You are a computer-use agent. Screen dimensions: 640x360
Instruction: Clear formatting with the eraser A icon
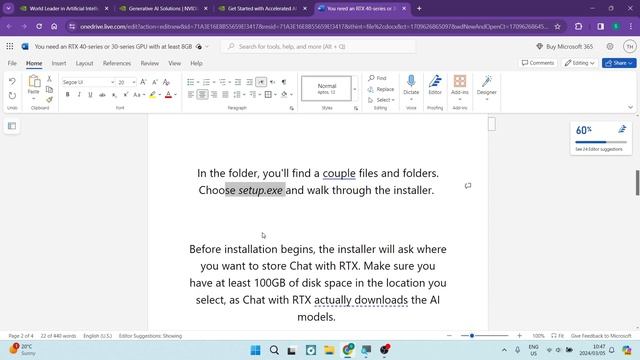click(x=166, y=82)
